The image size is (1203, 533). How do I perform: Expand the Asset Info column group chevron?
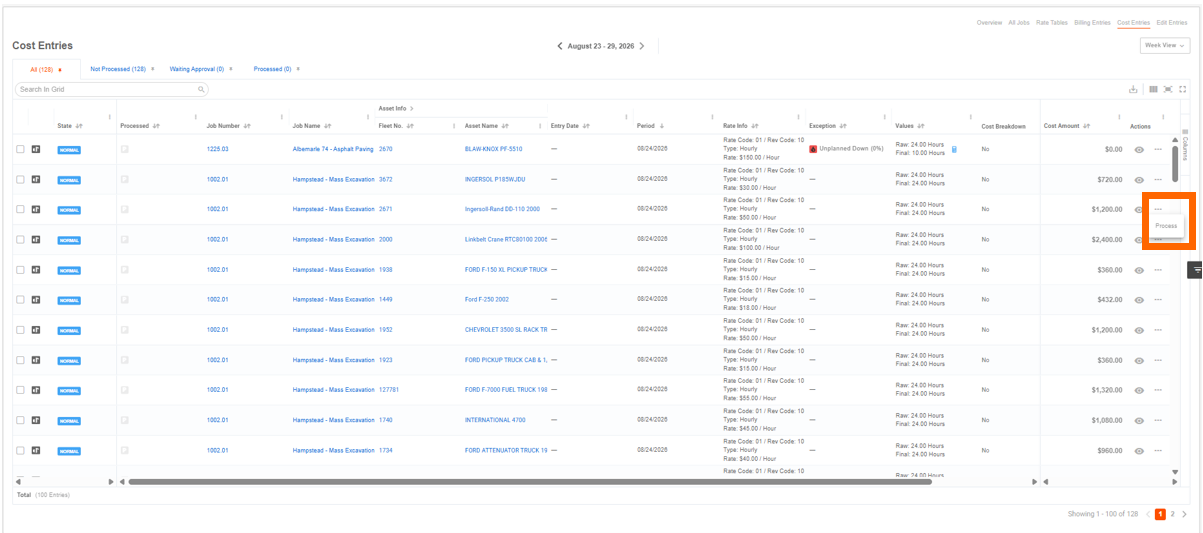click(412, 108)
